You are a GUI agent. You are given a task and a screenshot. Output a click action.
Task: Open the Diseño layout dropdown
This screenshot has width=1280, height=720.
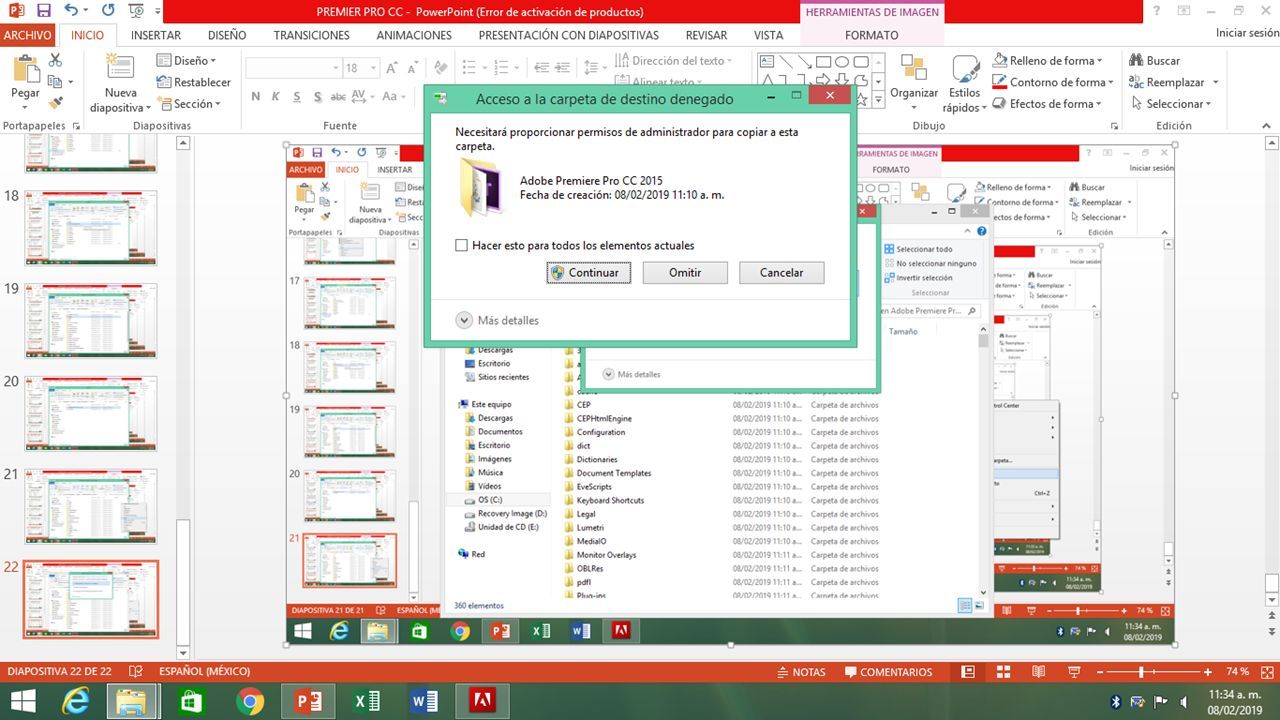pos(185,60)
